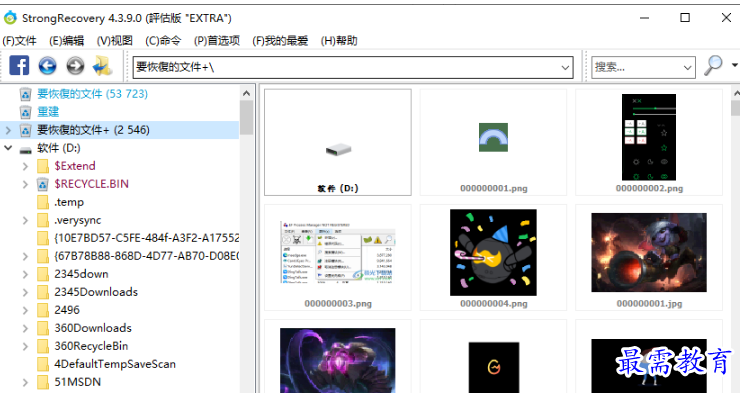Screen dimensions: 740x393
Task: Open the (P)首选项 menu
Action: 217,41
